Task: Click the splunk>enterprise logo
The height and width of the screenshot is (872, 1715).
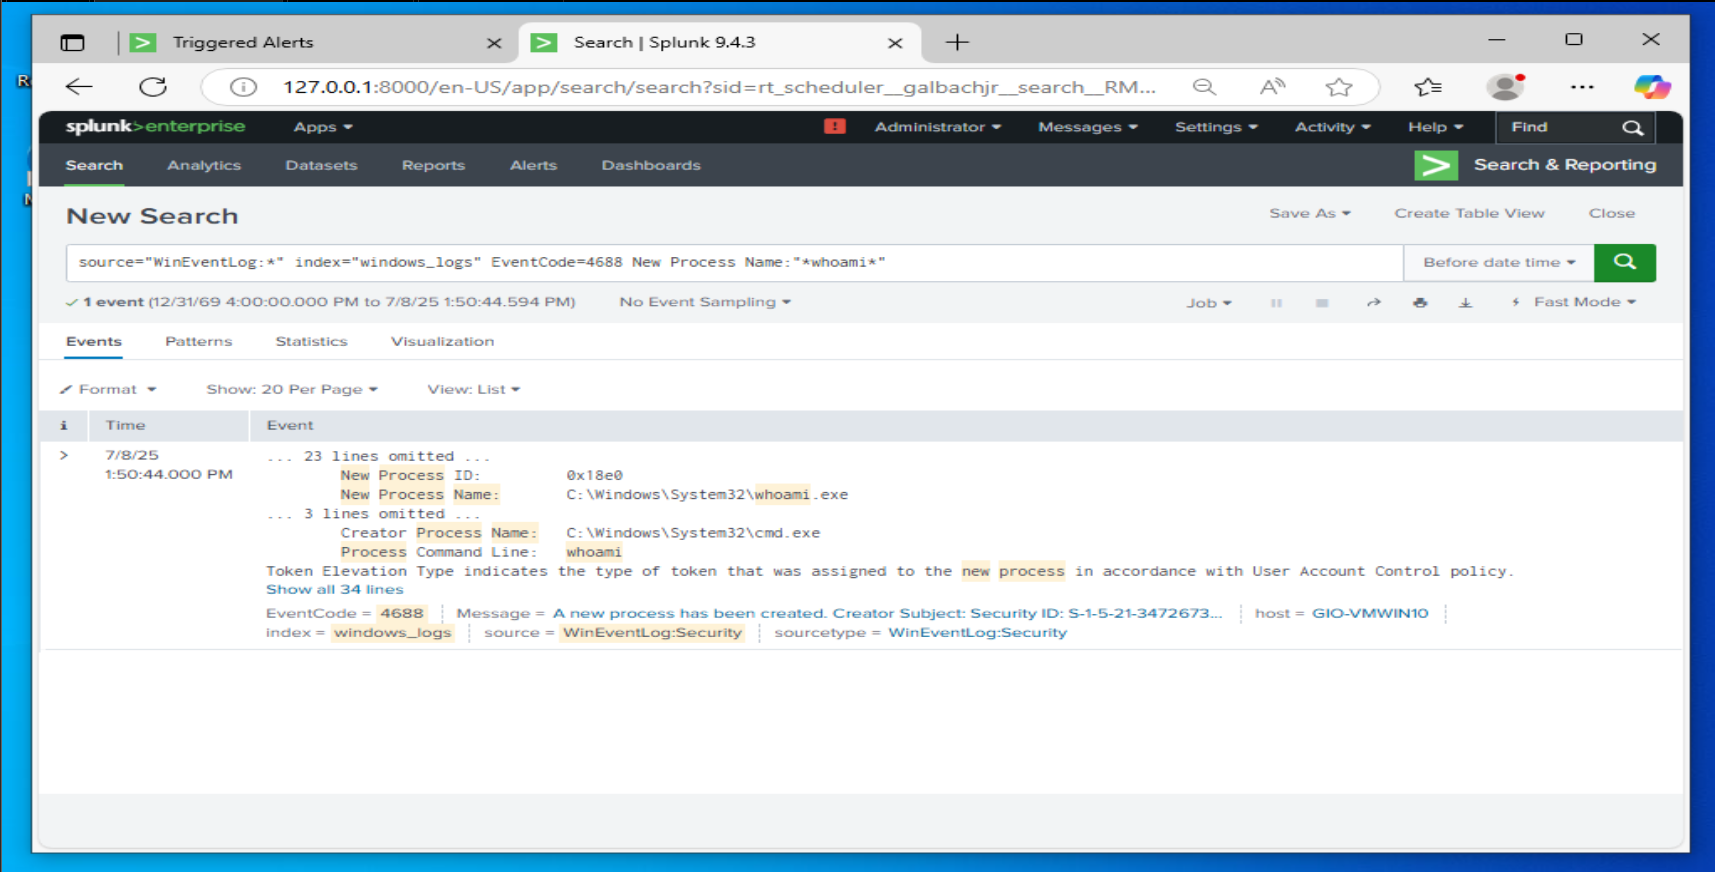Action: (x=155, y=126)
